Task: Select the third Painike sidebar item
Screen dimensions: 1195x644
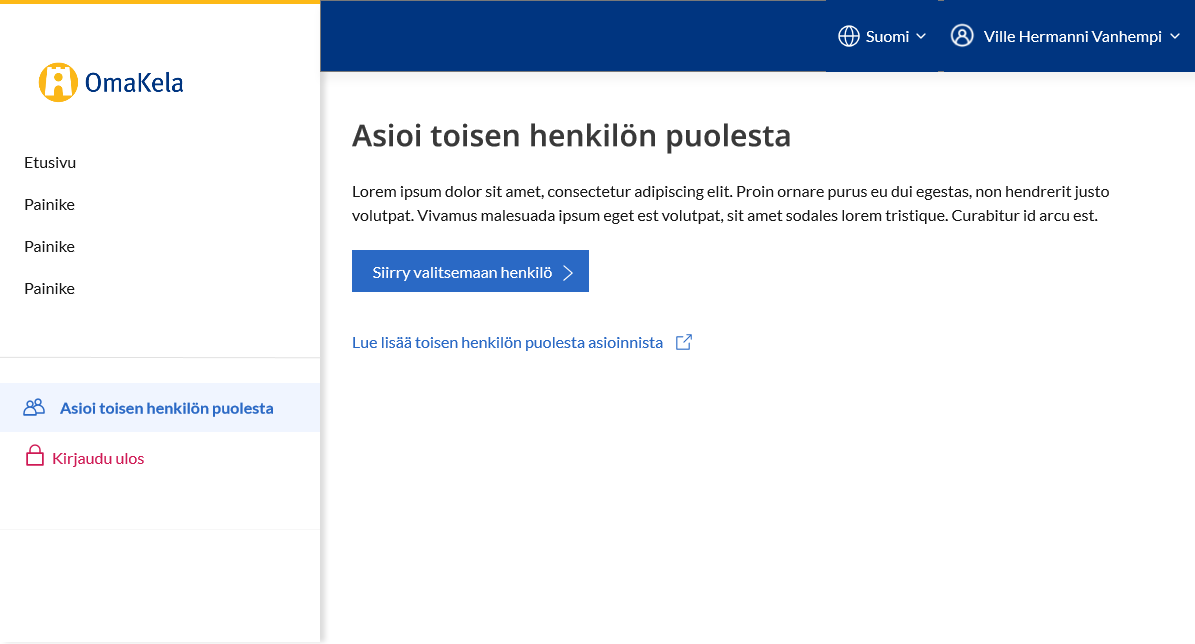Action: pos(50,289)
